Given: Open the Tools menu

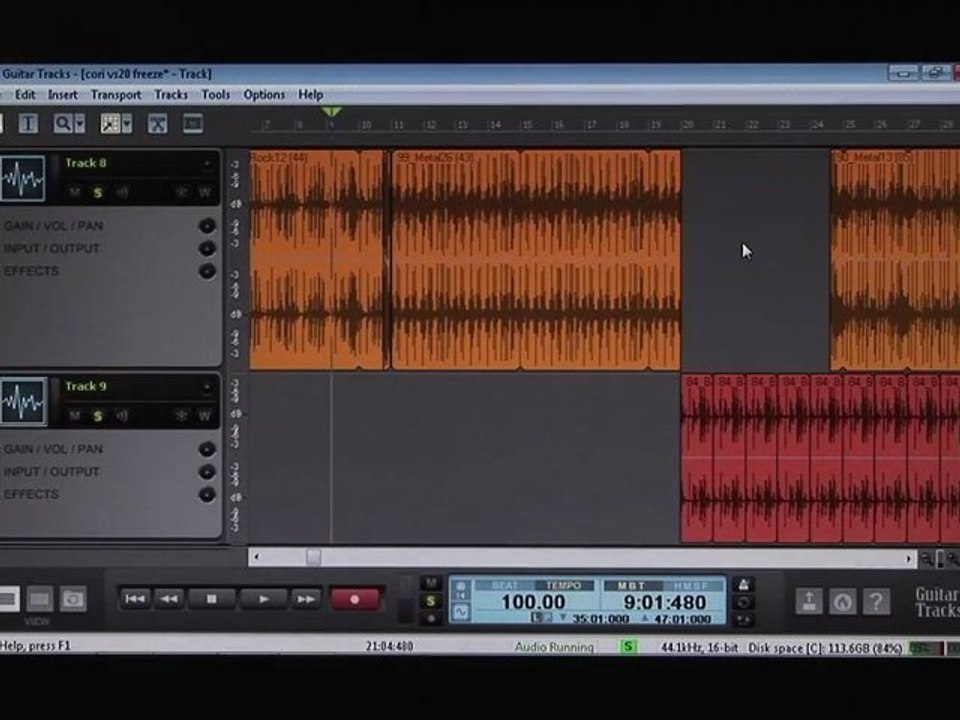Looking at the screenshot, I should (216, 95).
